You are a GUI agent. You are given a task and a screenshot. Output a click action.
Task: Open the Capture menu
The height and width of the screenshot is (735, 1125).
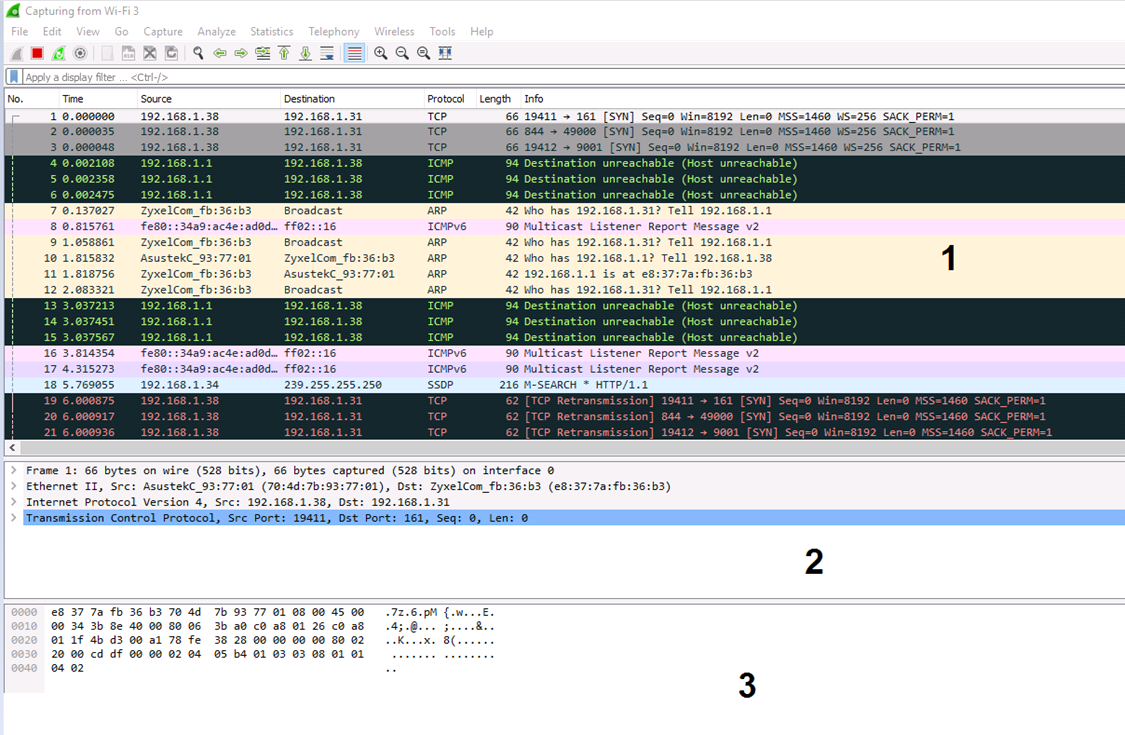pyautogui.click(x=163, y=32)
